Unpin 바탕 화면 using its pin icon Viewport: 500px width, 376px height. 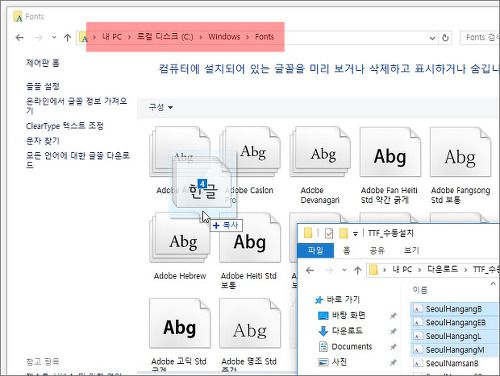click(393, 315)
